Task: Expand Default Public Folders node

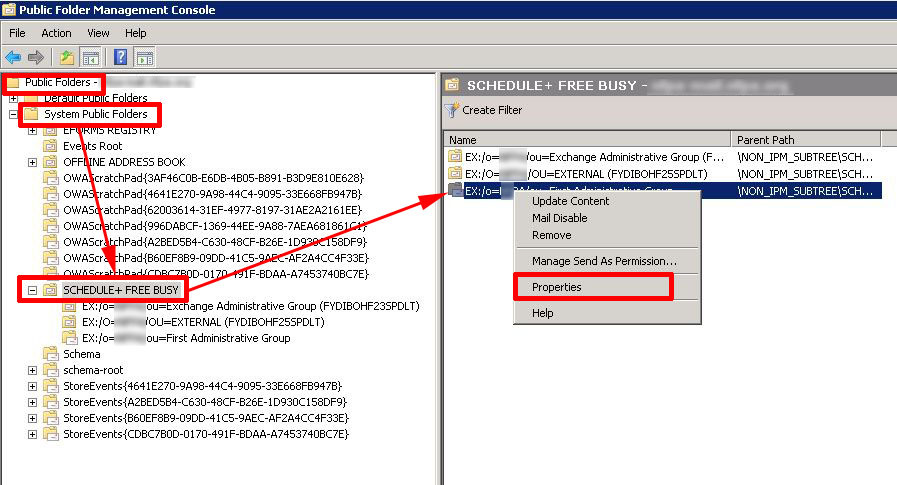Action: coord(13,98)
